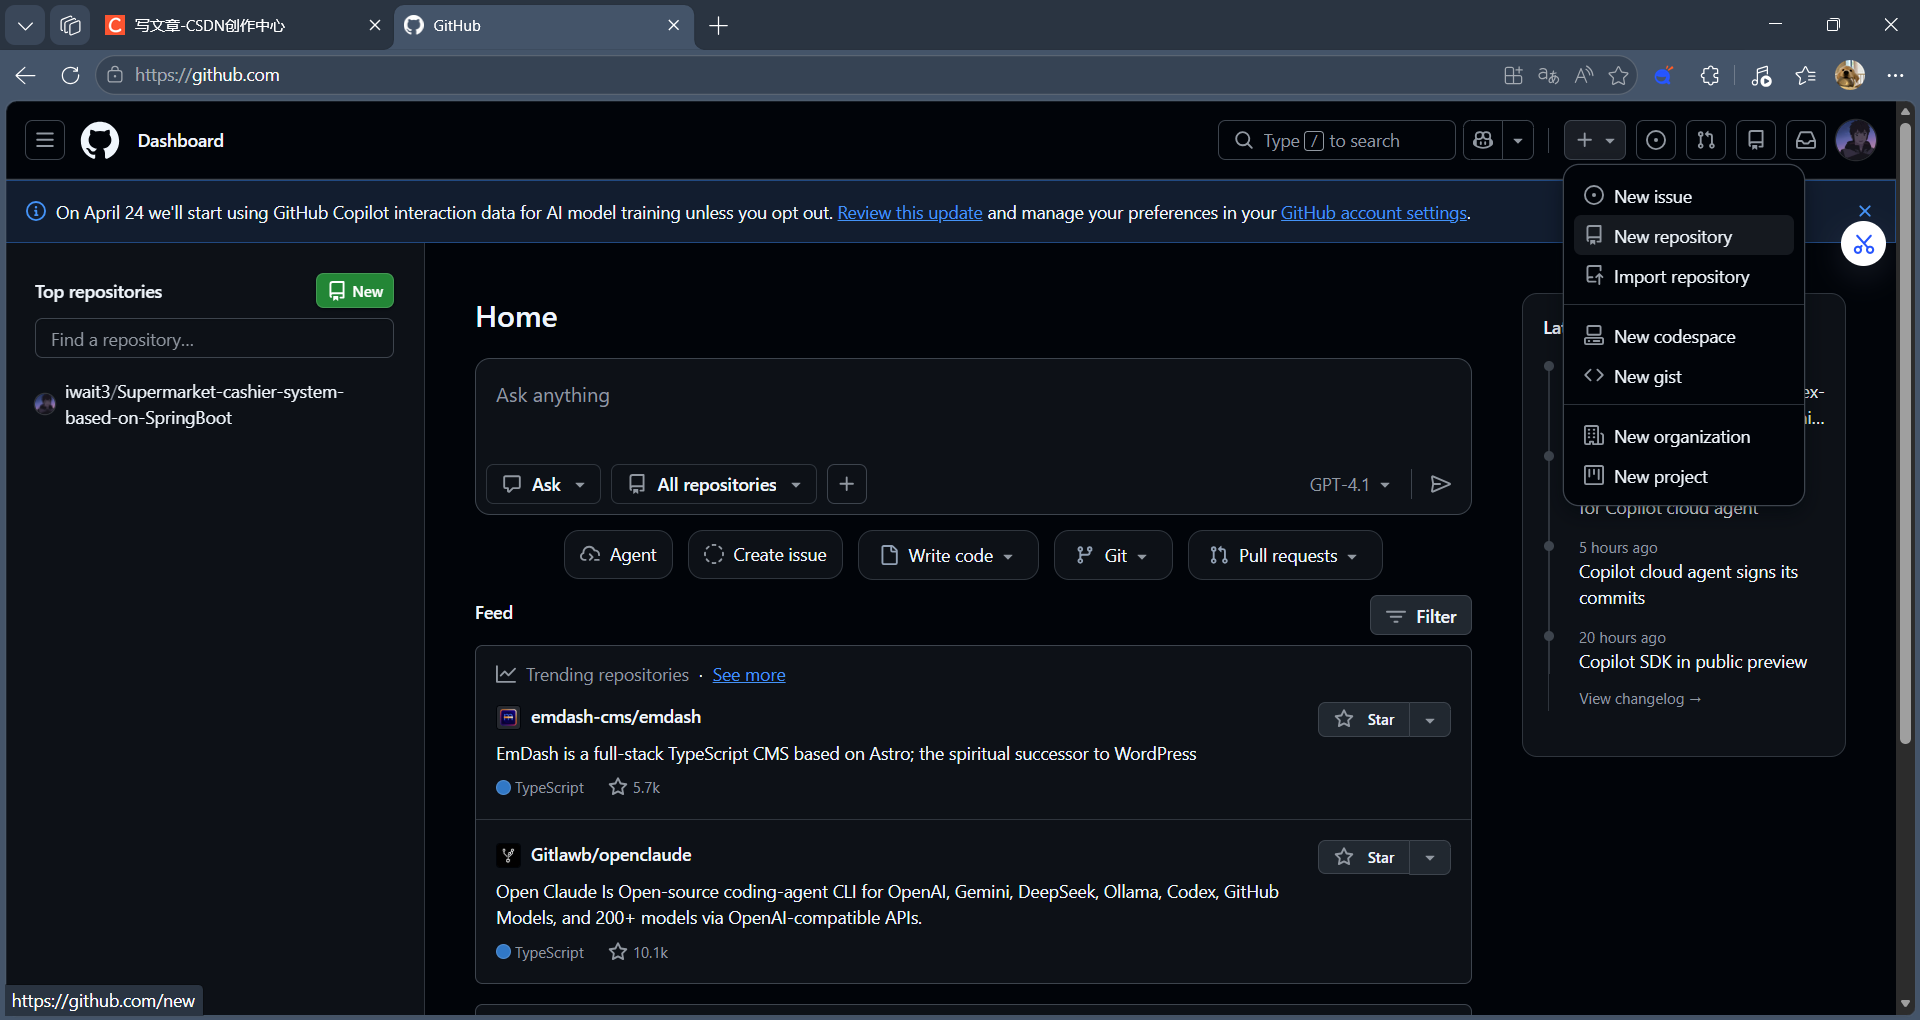1920x1020 pixels.
Task: Open the Issues icon in header
Action: (x=1656, y=140)
